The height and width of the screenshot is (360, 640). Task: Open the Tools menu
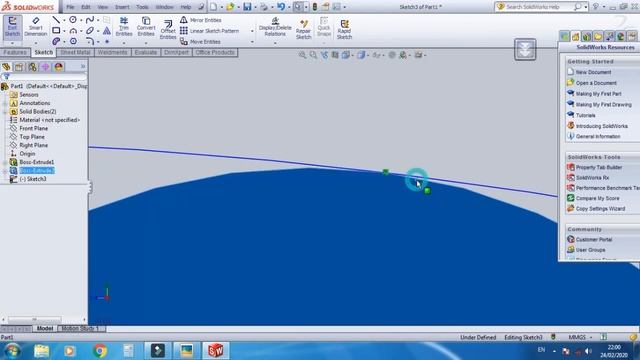click(142, 7)
